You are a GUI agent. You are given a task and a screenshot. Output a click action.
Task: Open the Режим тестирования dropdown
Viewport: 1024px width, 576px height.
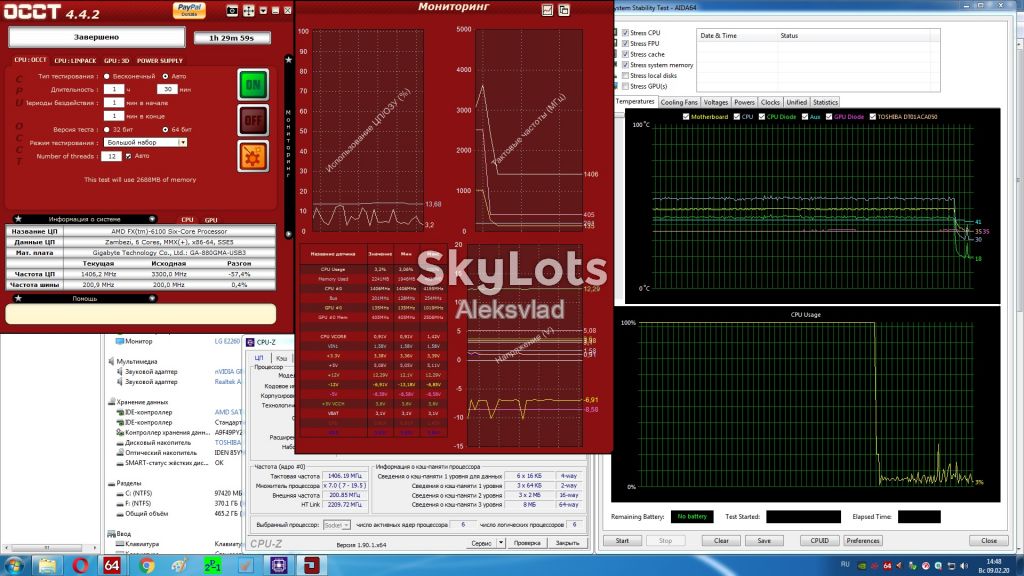pyautogui.click(x=183, y=142)
